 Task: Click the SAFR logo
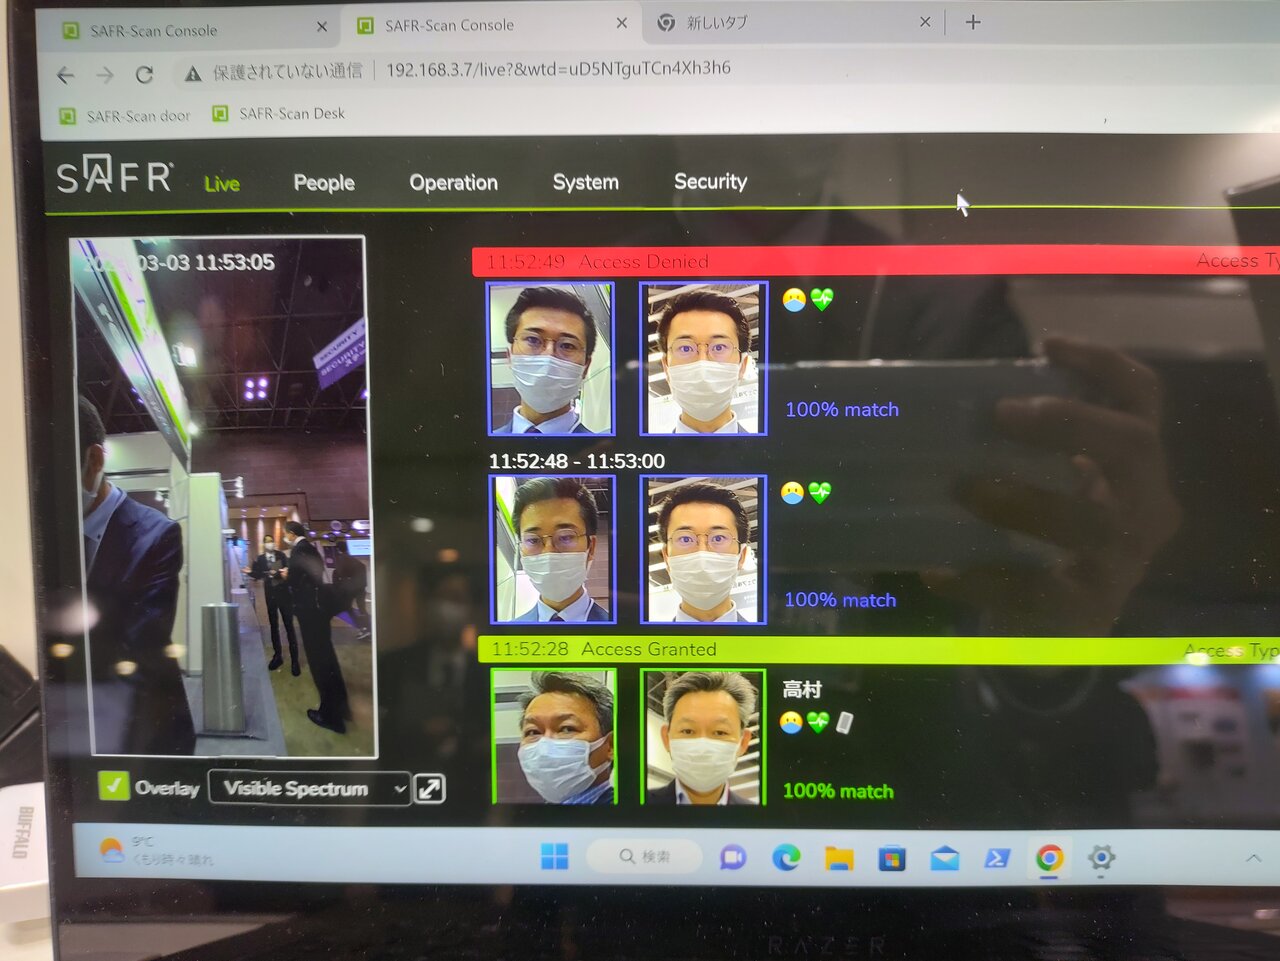114,177
